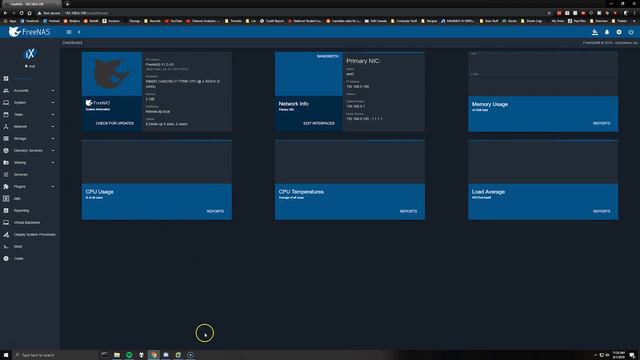Image resolution: width=640 pixels, height=360 pixels.
Task: Click the Network sidebar icon
Action: tap(6, 127)
